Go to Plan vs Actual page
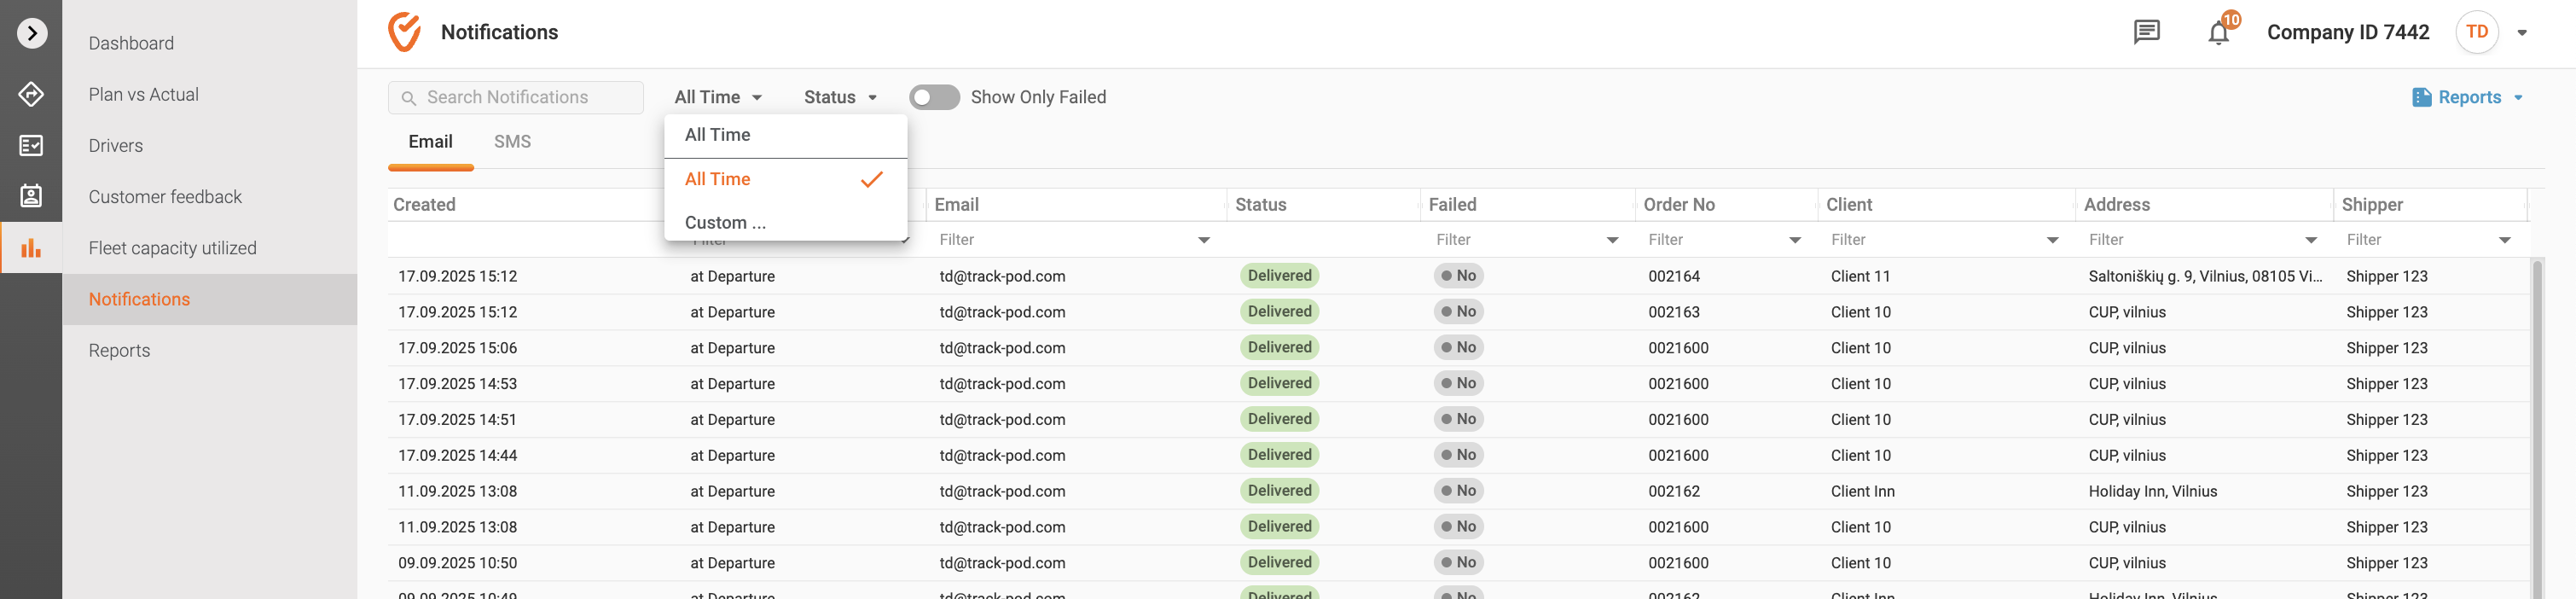 click(x=143, y=94)
